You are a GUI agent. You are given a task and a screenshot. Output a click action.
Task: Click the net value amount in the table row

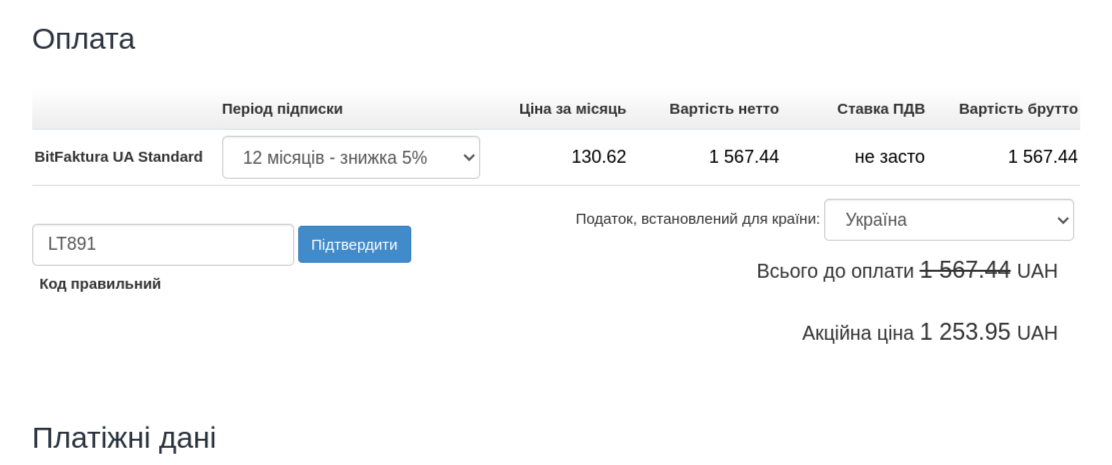tap(743, 157)
